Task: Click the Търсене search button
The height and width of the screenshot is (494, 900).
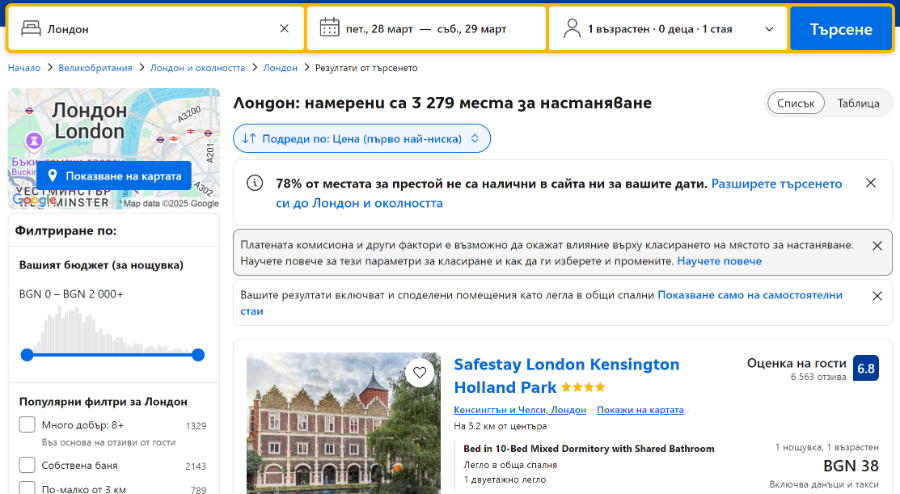Action: pos(841,29)
